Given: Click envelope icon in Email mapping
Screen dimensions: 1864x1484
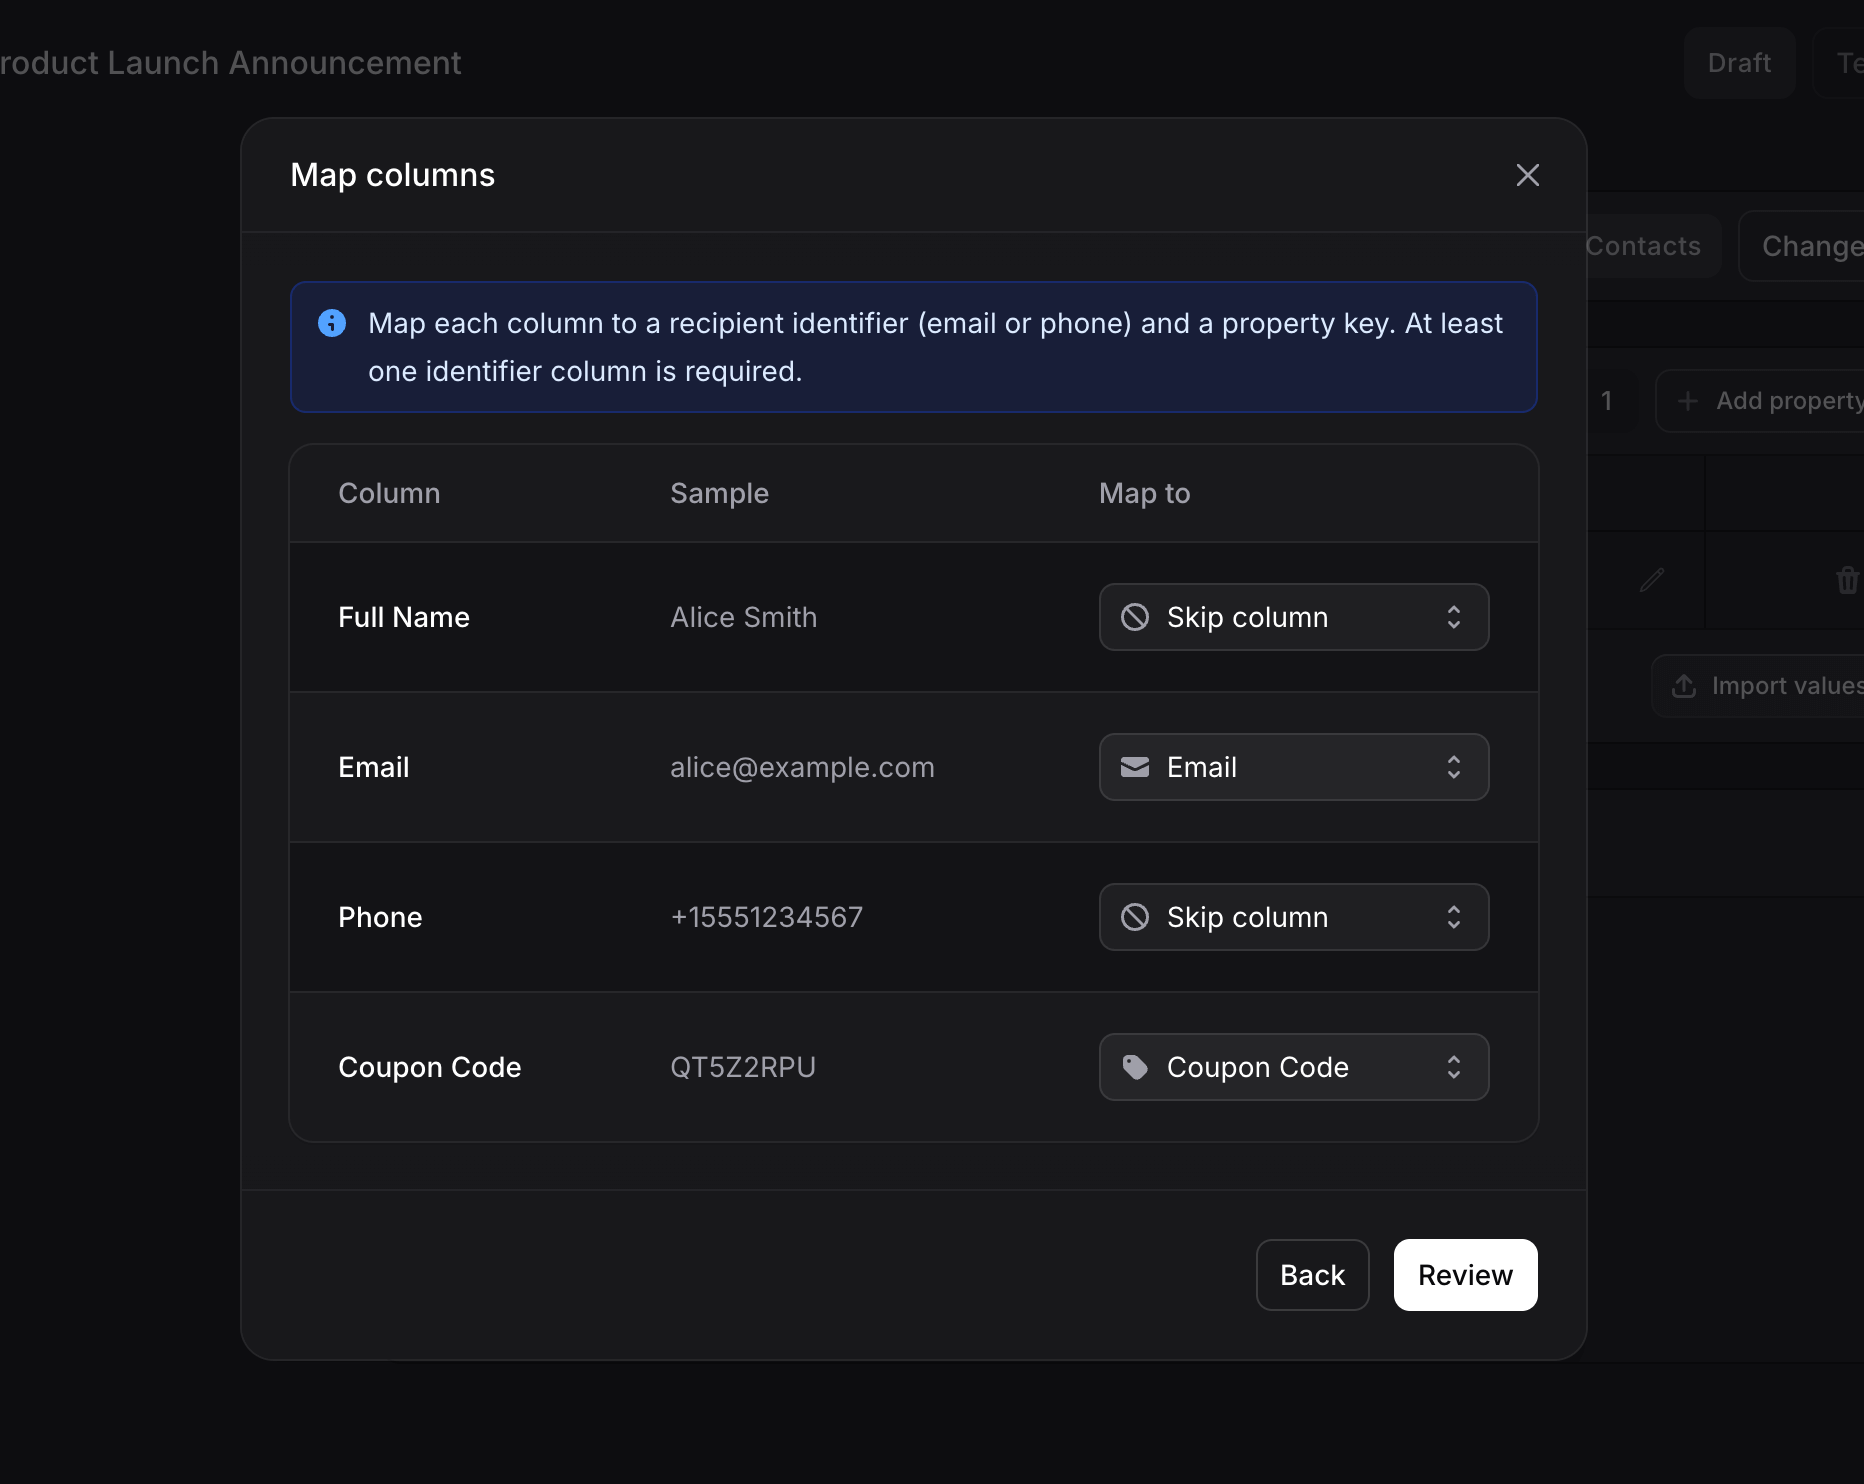Looking at the screenshot, I should (1135, 767).
